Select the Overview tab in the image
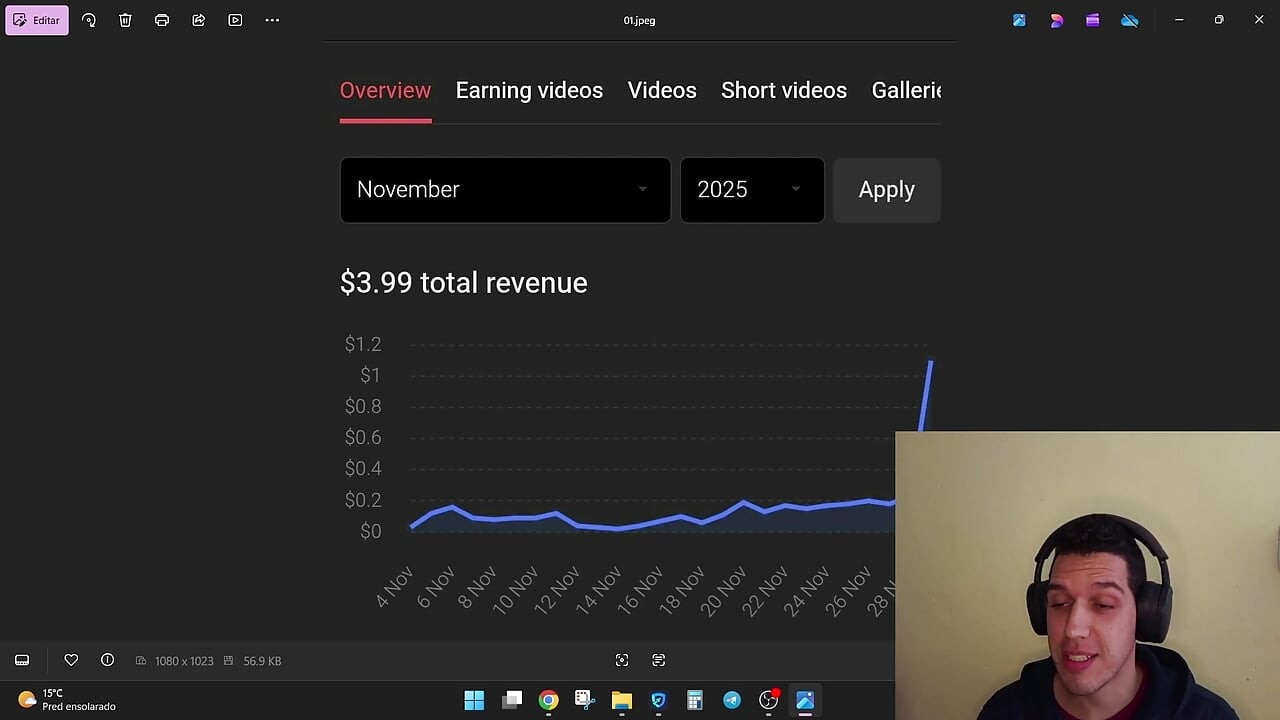 [385, 91]
